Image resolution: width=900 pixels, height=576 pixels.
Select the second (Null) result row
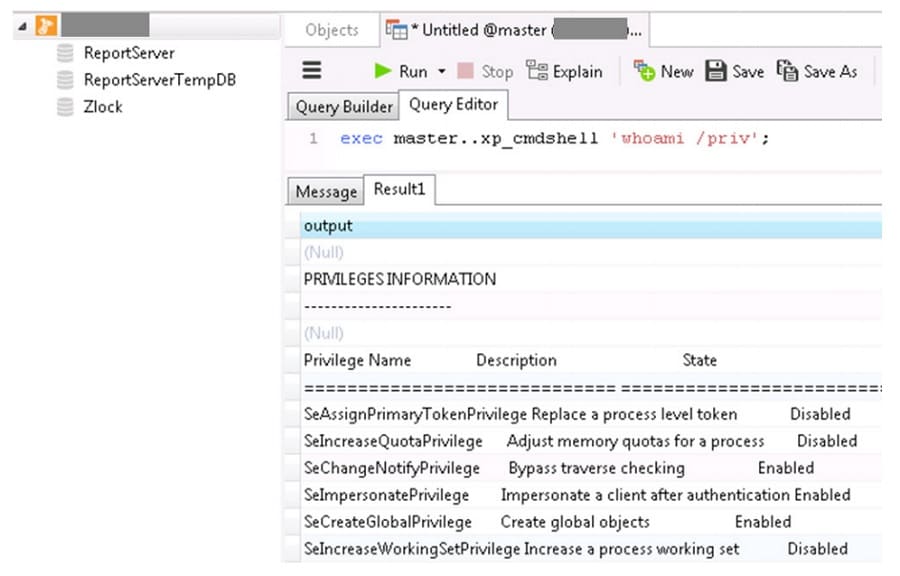[591, 333]
